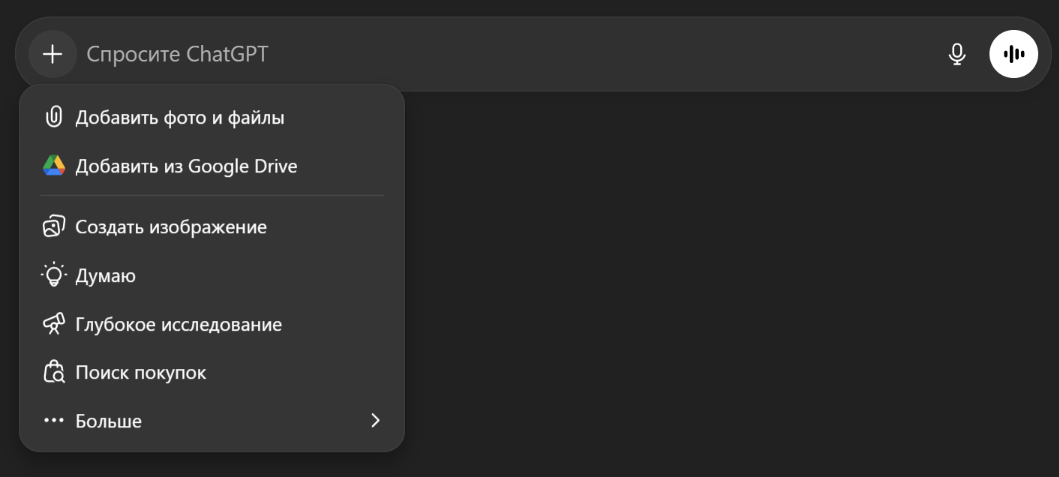Select Создать изображение menu entry
The image size is (1059, 477).
click(x=171, y=227)
